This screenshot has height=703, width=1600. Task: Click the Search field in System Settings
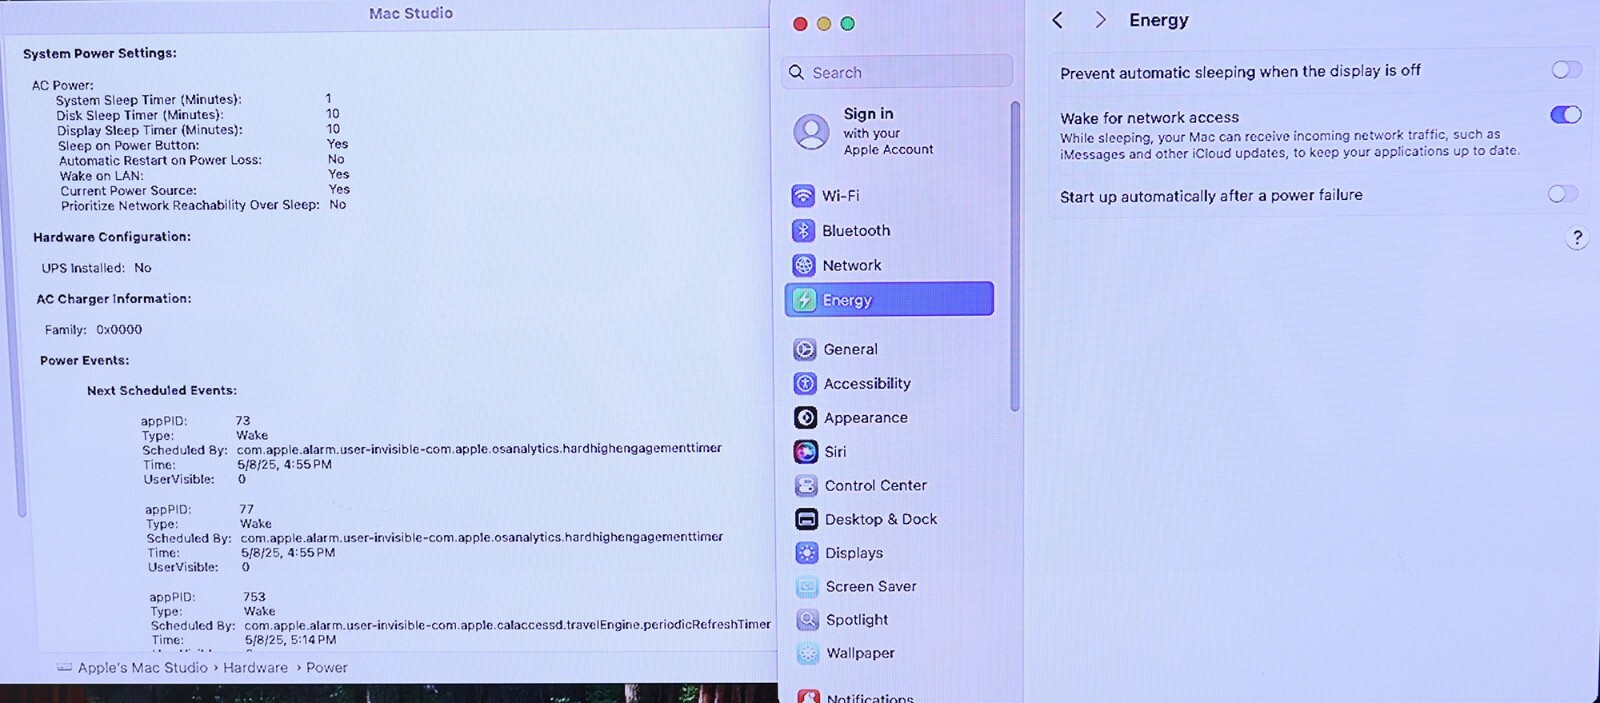897,72
